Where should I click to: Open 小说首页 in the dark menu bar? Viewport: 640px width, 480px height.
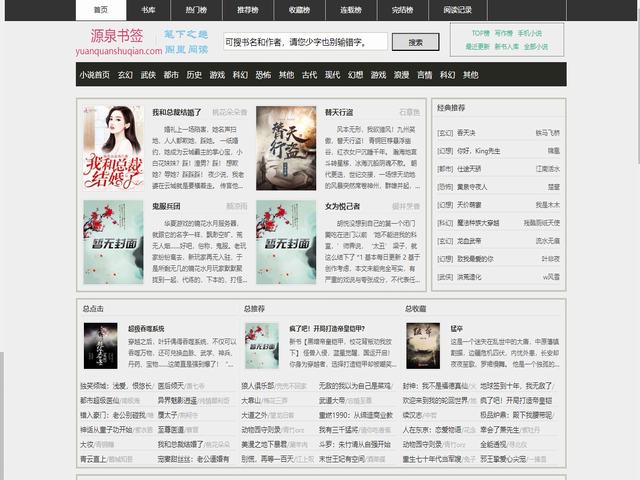tap(94, 75)
